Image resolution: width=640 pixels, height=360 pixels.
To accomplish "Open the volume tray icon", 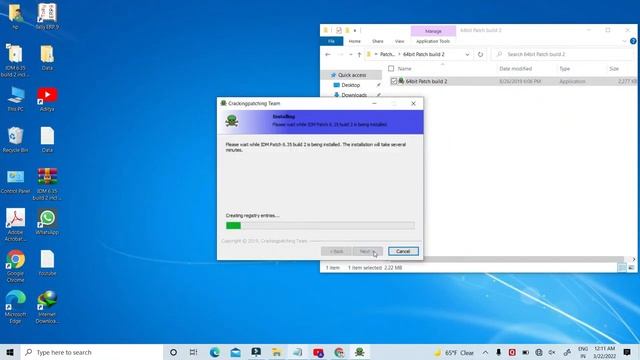I will (552, 352).
